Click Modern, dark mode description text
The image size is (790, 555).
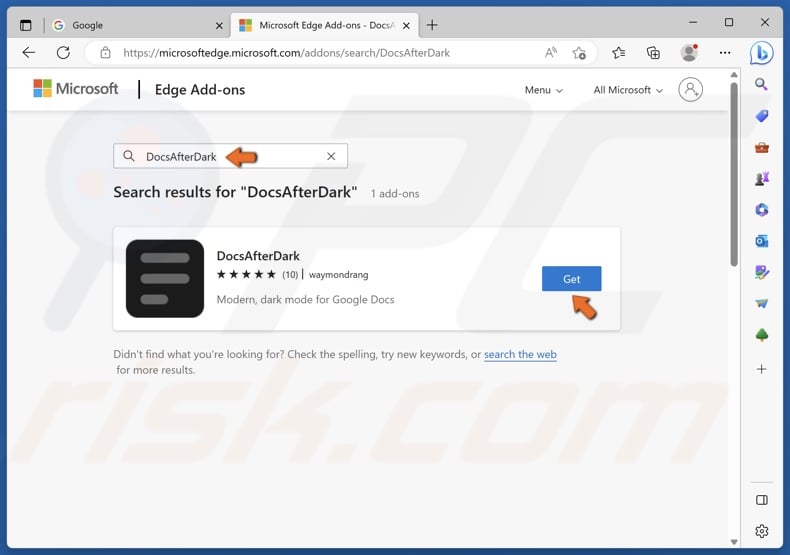[x=305, y=300]
